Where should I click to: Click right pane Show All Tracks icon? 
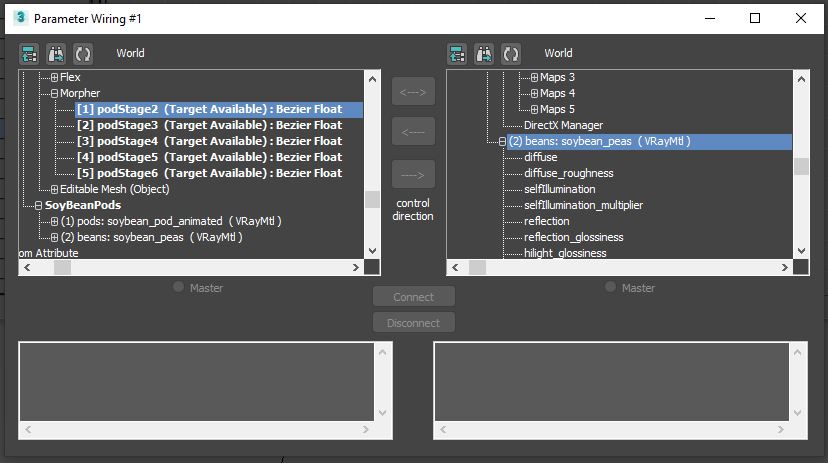click(x=457, y=53)
